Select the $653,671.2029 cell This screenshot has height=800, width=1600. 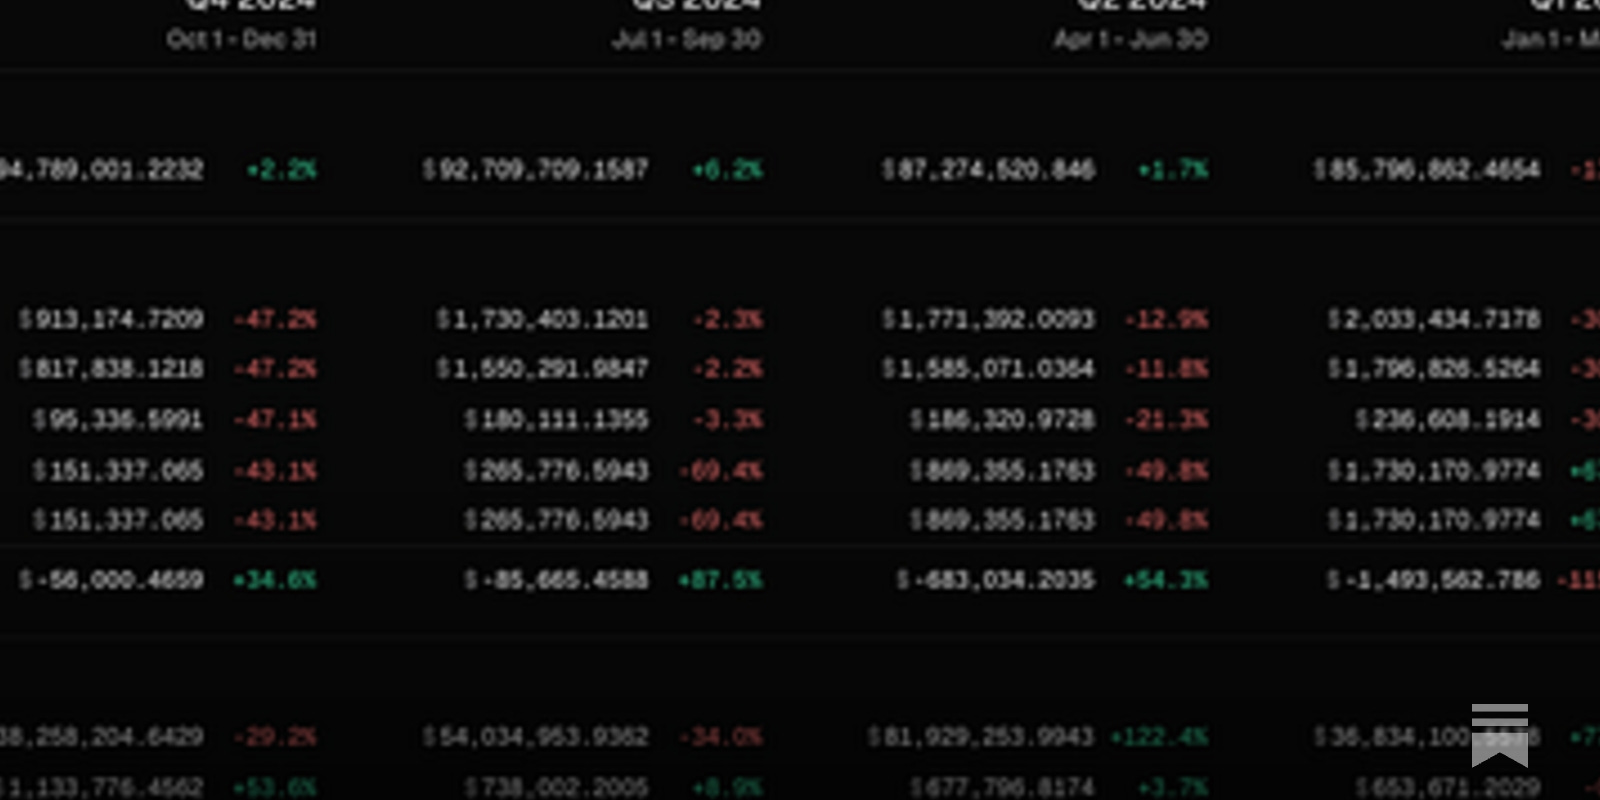(1448, 787)
